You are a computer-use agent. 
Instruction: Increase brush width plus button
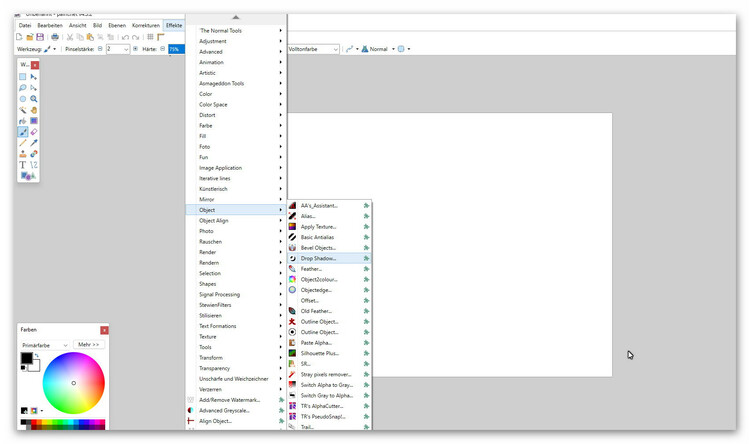(x=135, y=49)
